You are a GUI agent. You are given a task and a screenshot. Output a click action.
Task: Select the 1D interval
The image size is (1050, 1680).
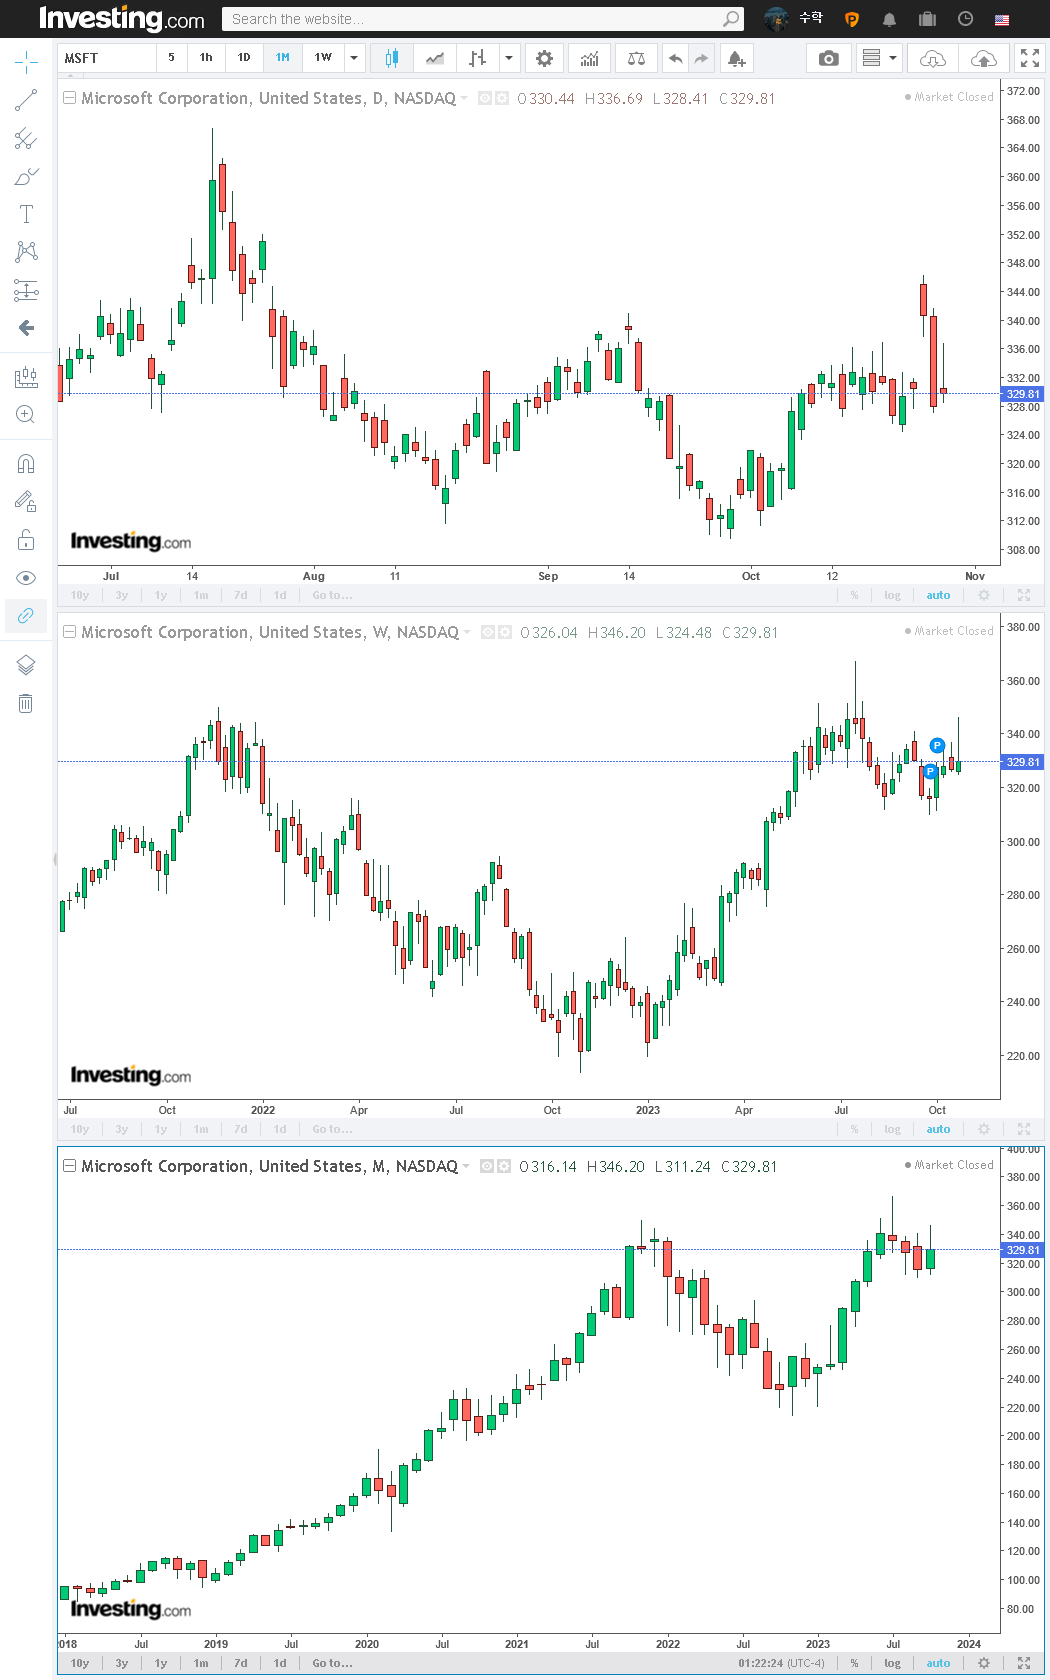coord(244,58)
